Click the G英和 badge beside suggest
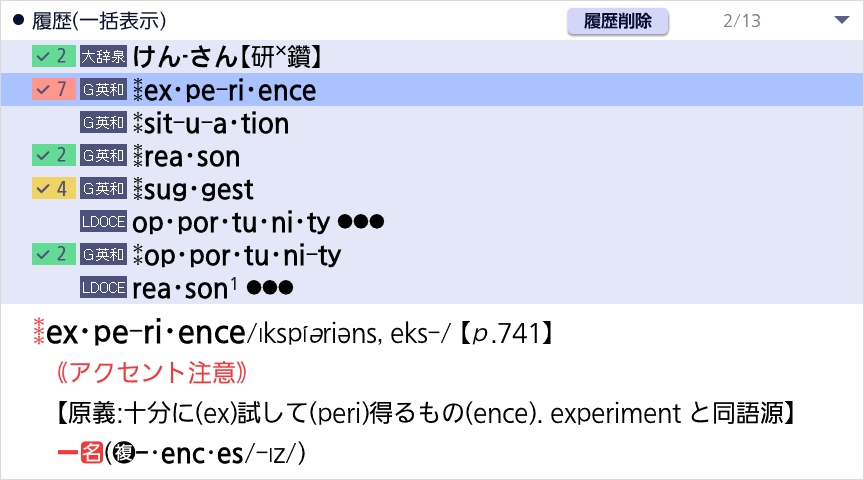The image size is (864, 480). tap(103, 189)
